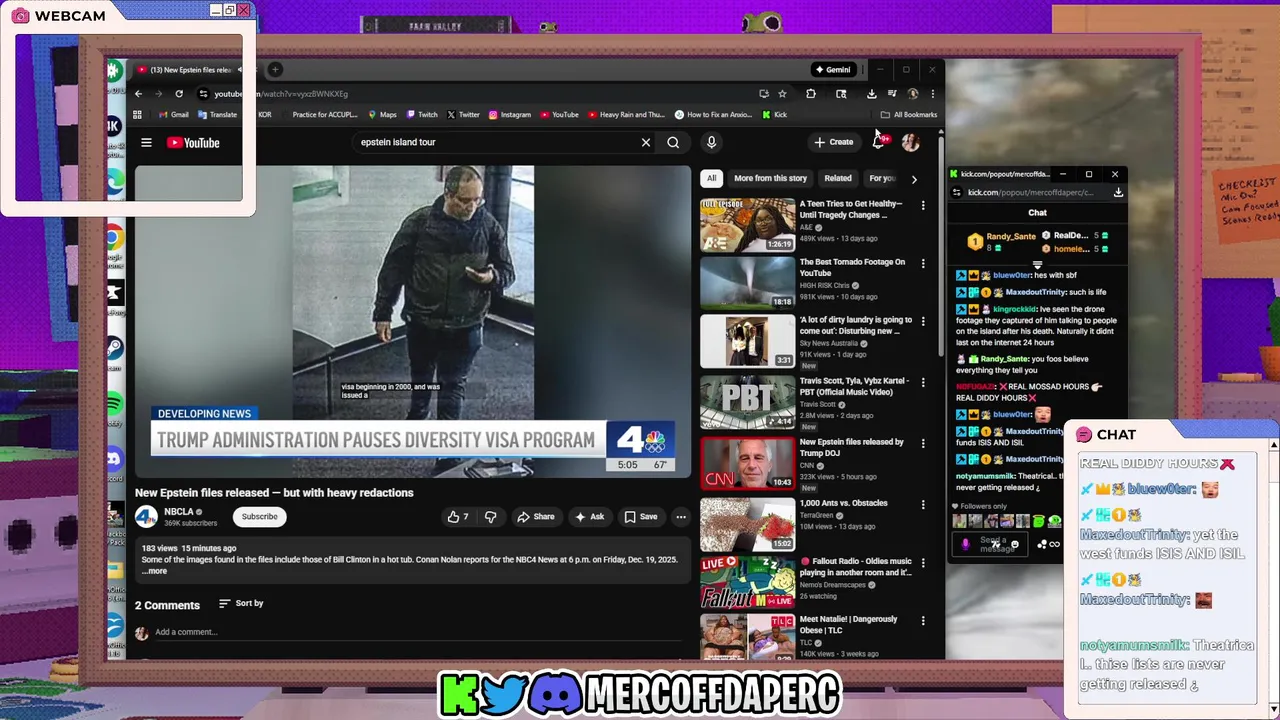Open a new browser tab

276,70
